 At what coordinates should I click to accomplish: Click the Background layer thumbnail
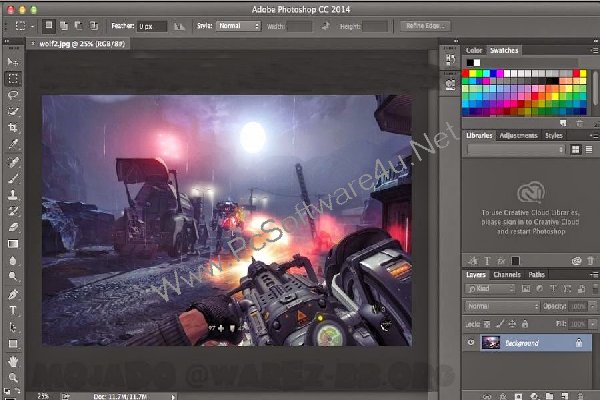(491, 343)
